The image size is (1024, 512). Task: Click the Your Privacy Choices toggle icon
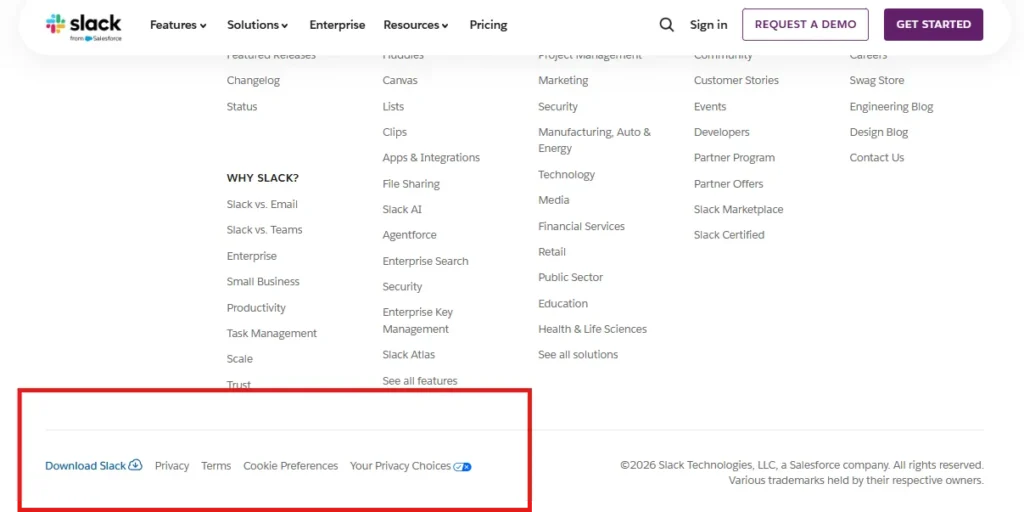(x=462, y=466)
